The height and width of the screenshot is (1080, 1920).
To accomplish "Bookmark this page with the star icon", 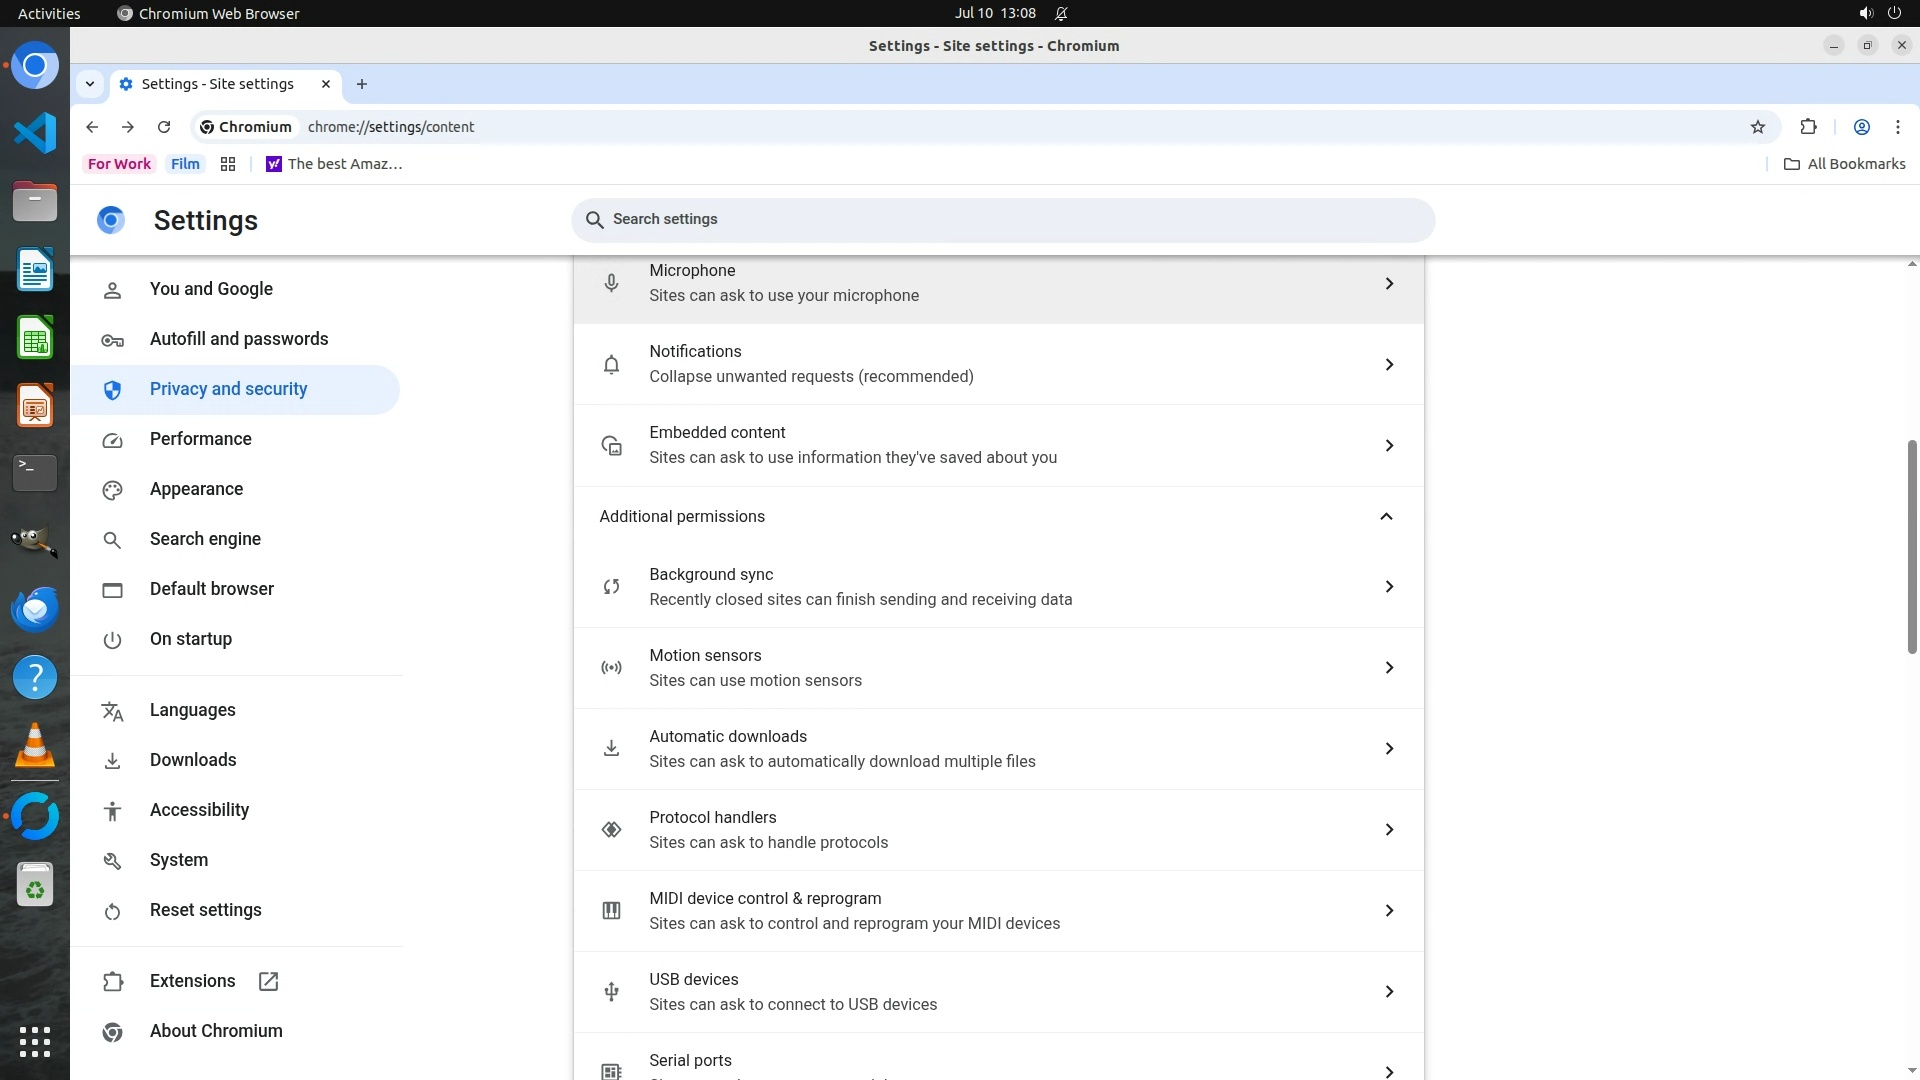I will pos(1758,127).
